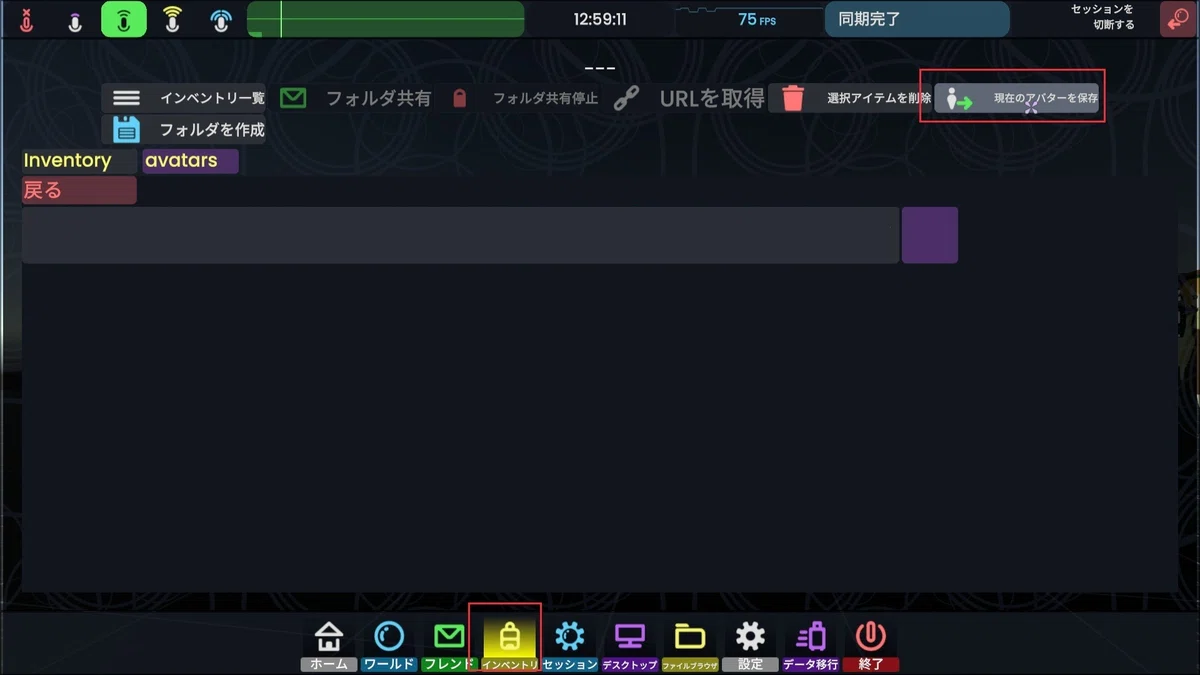
Task: Click the red trash can delete icon
Action: coord(793,98)
